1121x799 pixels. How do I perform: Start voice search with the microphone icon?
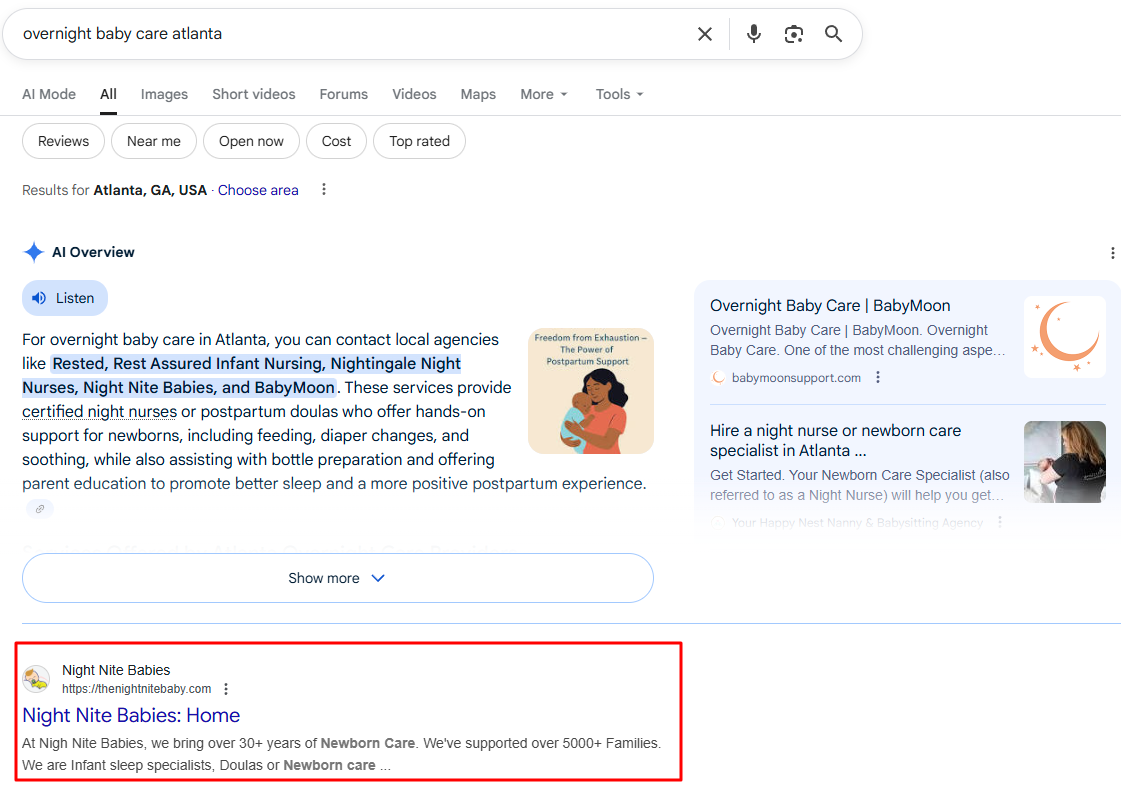point(754,34)
